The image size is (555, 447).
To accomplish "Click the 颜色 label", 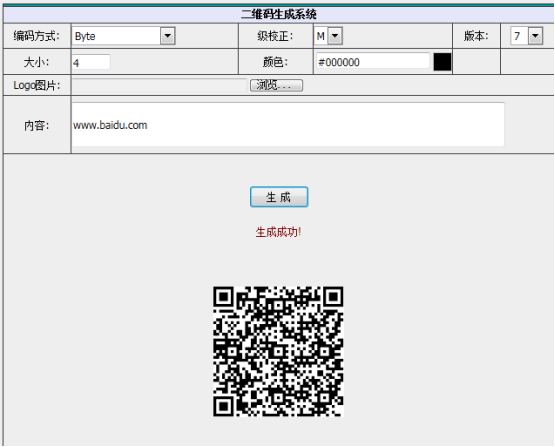I will click(275, 62).
